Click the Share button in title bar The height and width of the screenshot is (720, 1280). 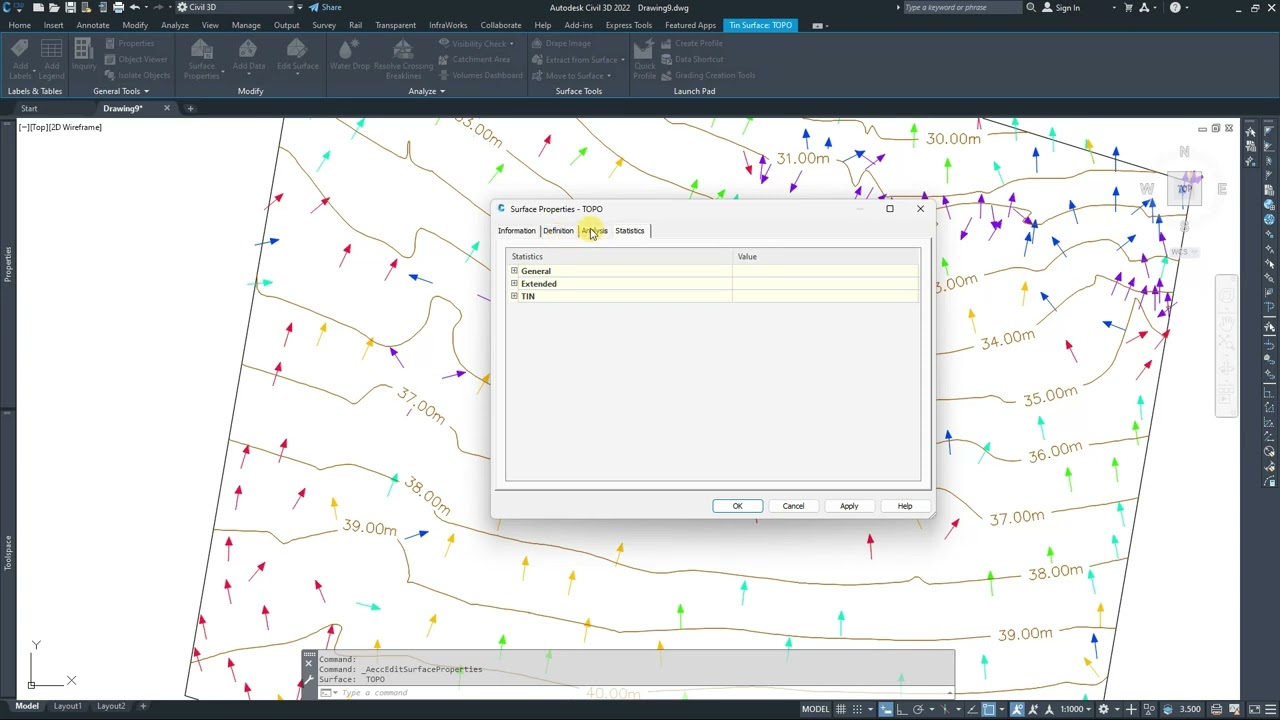(x=325, y=7)
